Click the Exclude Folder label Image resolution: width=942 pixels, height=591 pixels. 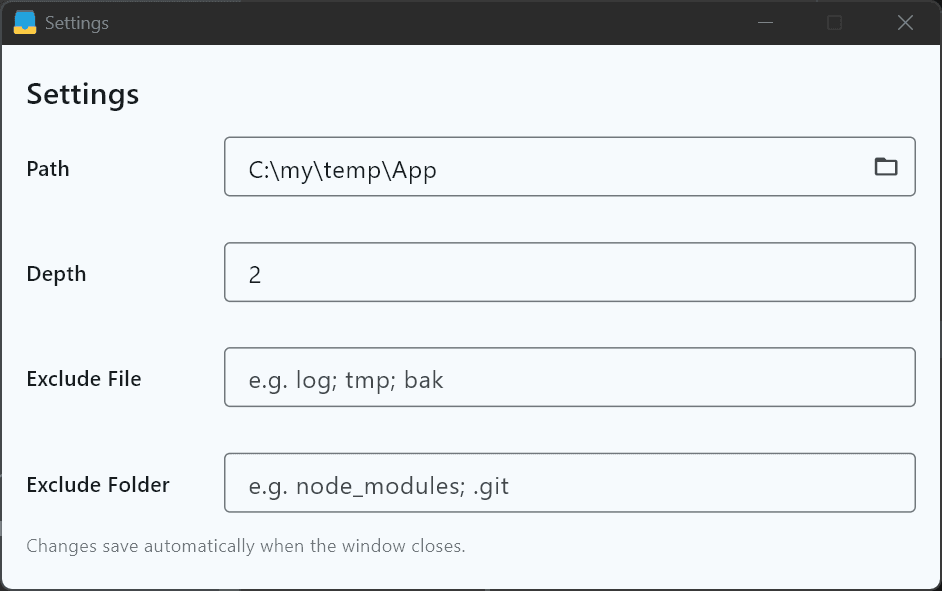click(x=97, y=485)
